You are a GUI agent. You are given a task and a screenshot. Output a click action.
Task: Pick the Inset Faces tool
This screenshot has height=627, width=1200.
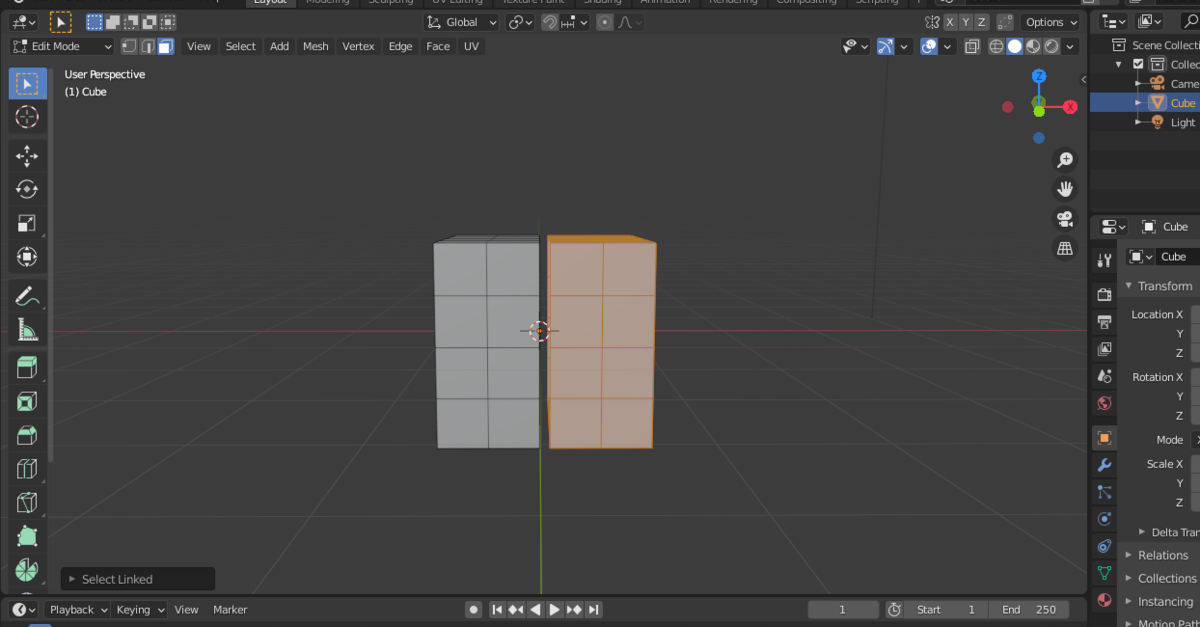coord(28,401)
